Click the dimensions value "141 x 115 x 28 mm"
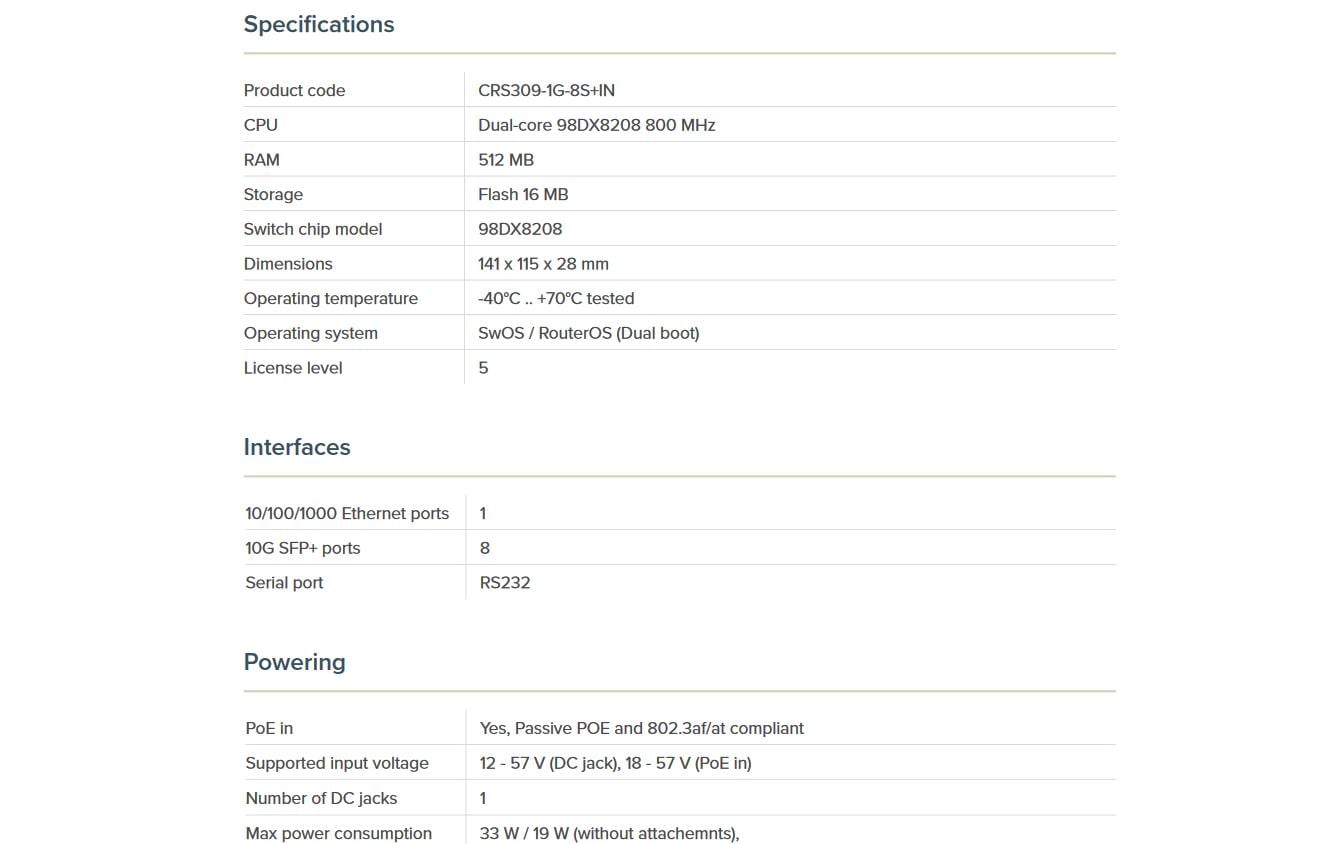This screenshot has height=844, width=1341. tap(543, 264)
